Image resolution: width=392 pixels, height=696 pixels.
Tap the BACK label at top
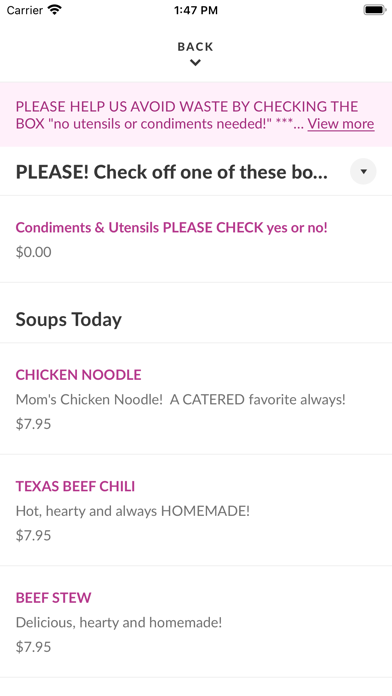click(195, 47)
